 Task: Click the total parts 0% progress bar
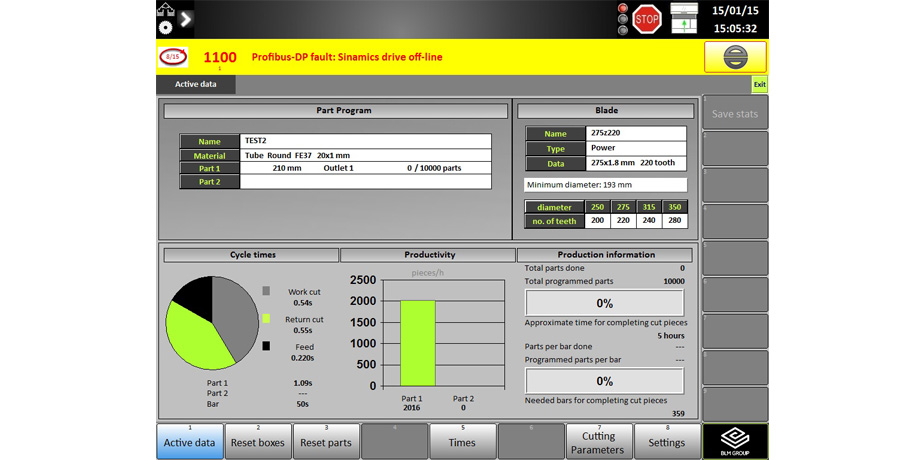coord(604,303)
